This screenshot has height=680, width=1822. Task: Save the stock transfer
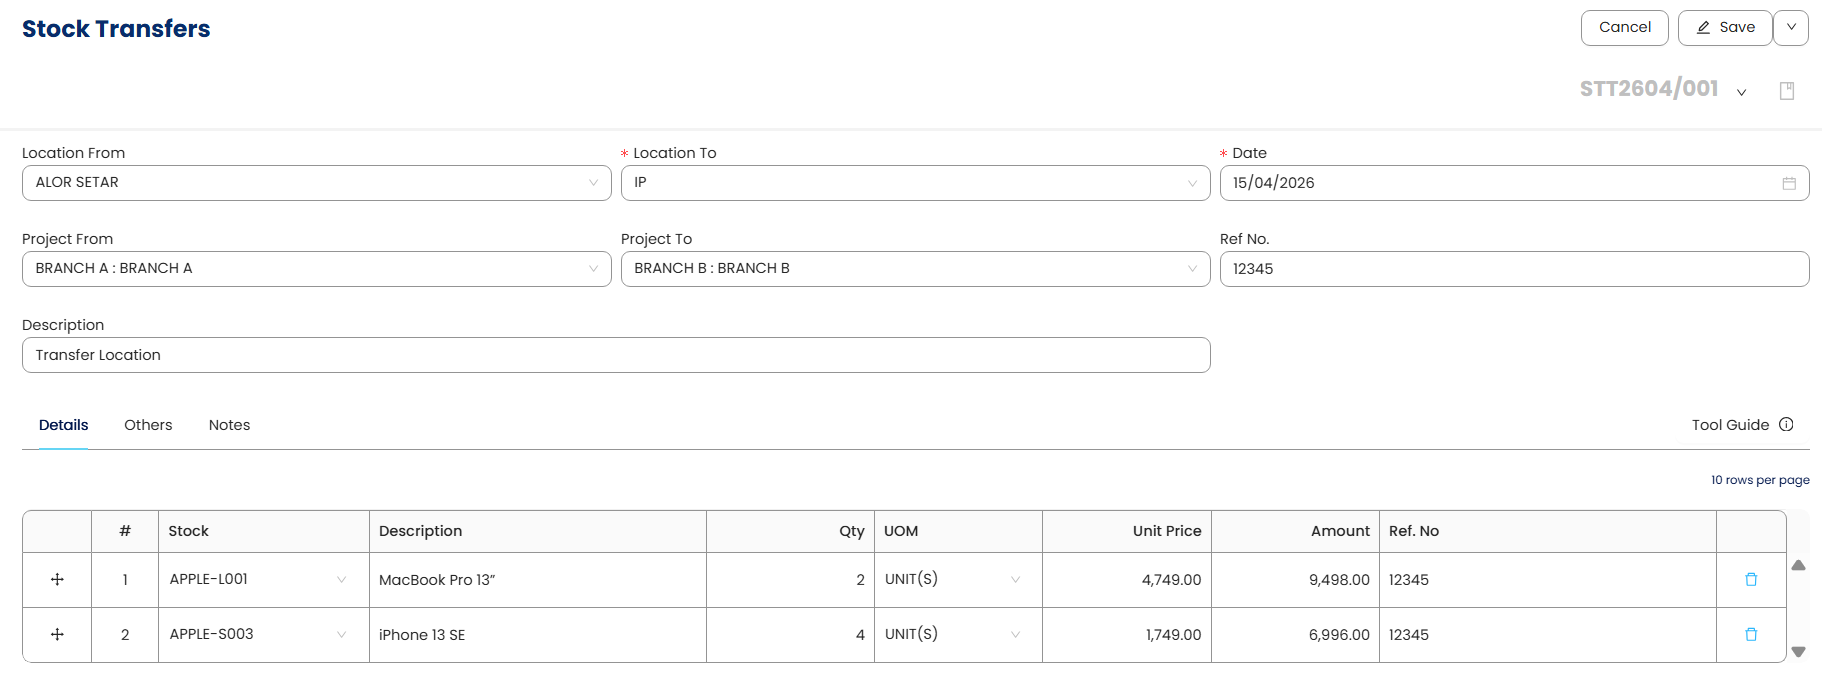click(1725, 28)
